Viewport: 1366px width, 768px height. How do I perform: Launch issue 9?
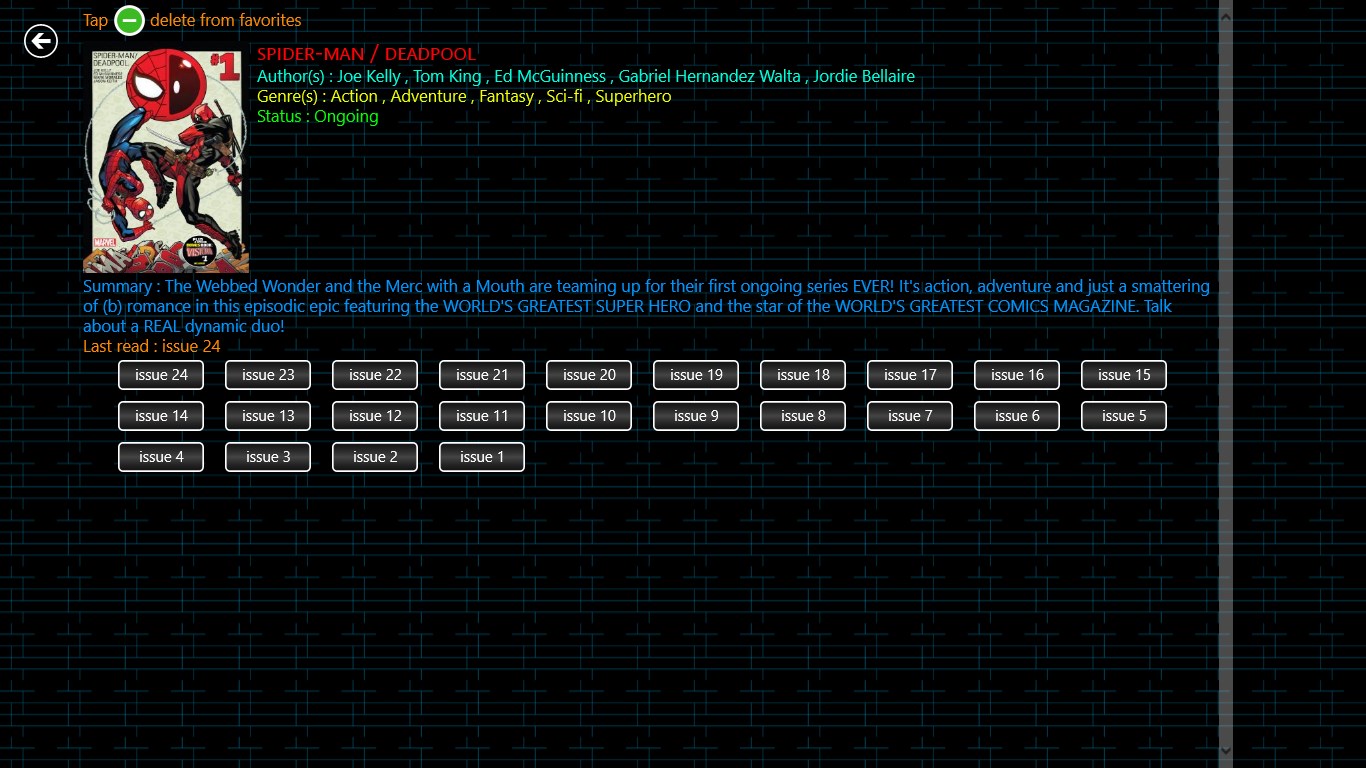(x=696, y=416)
